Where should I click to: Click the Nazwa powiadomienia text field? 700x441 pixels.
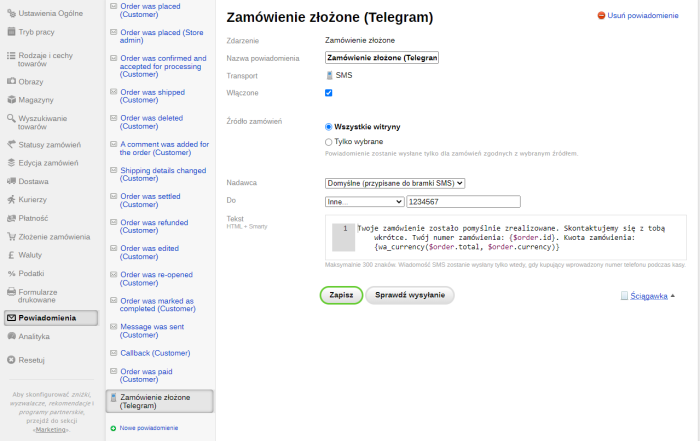(x=382, y=58)
